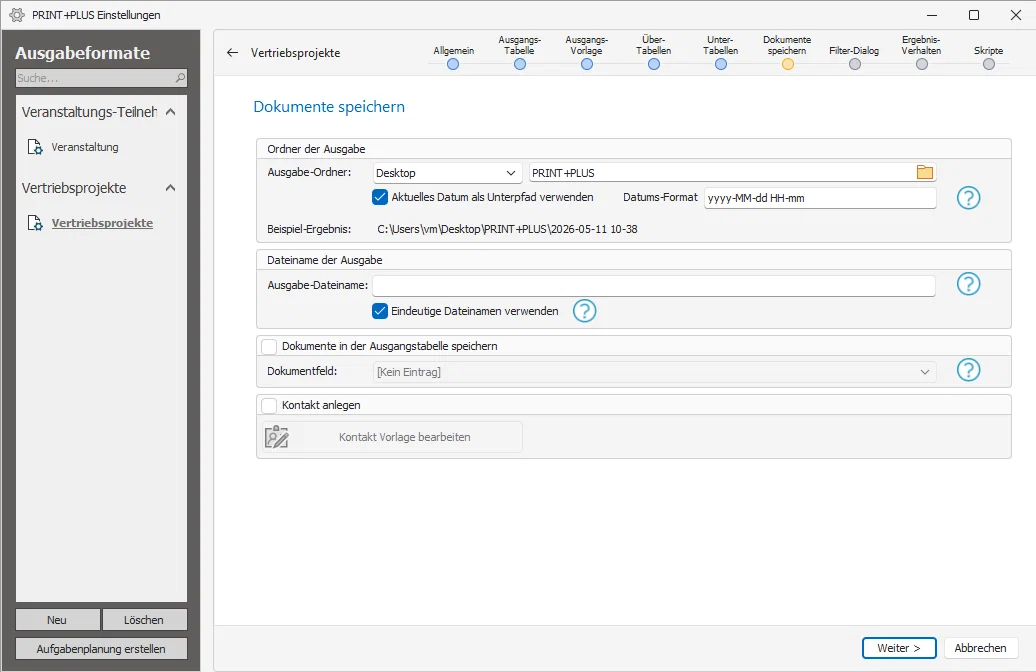The height and width of the screenshot is (672, 1036).
Task: Click help icon next to Eindeutige Dateinamen
Action: 584,311
